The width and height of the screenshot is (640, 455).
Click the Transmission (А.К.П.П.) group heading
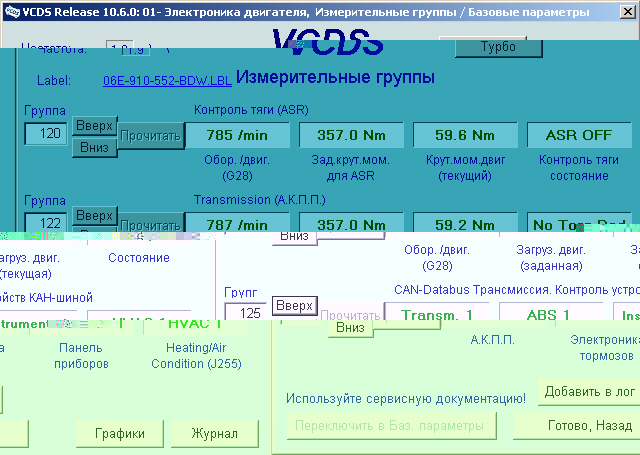tap(260, 200)
